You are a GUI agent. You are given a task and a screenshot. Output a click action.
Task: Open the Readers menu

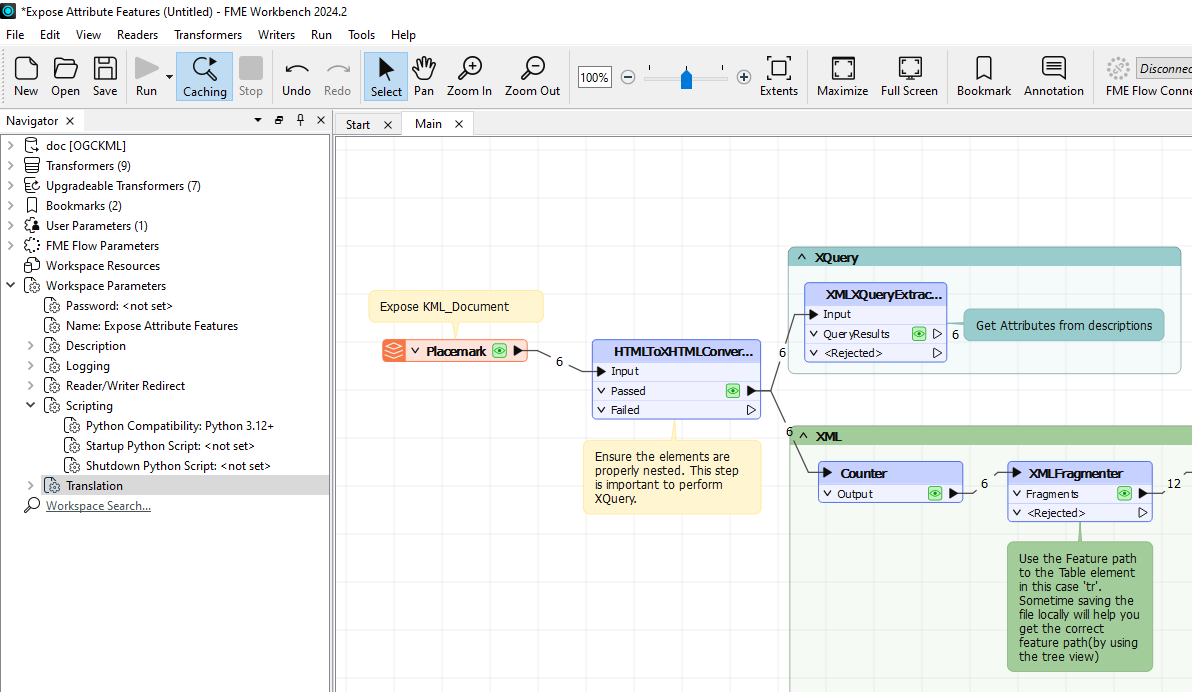(138, 35)
